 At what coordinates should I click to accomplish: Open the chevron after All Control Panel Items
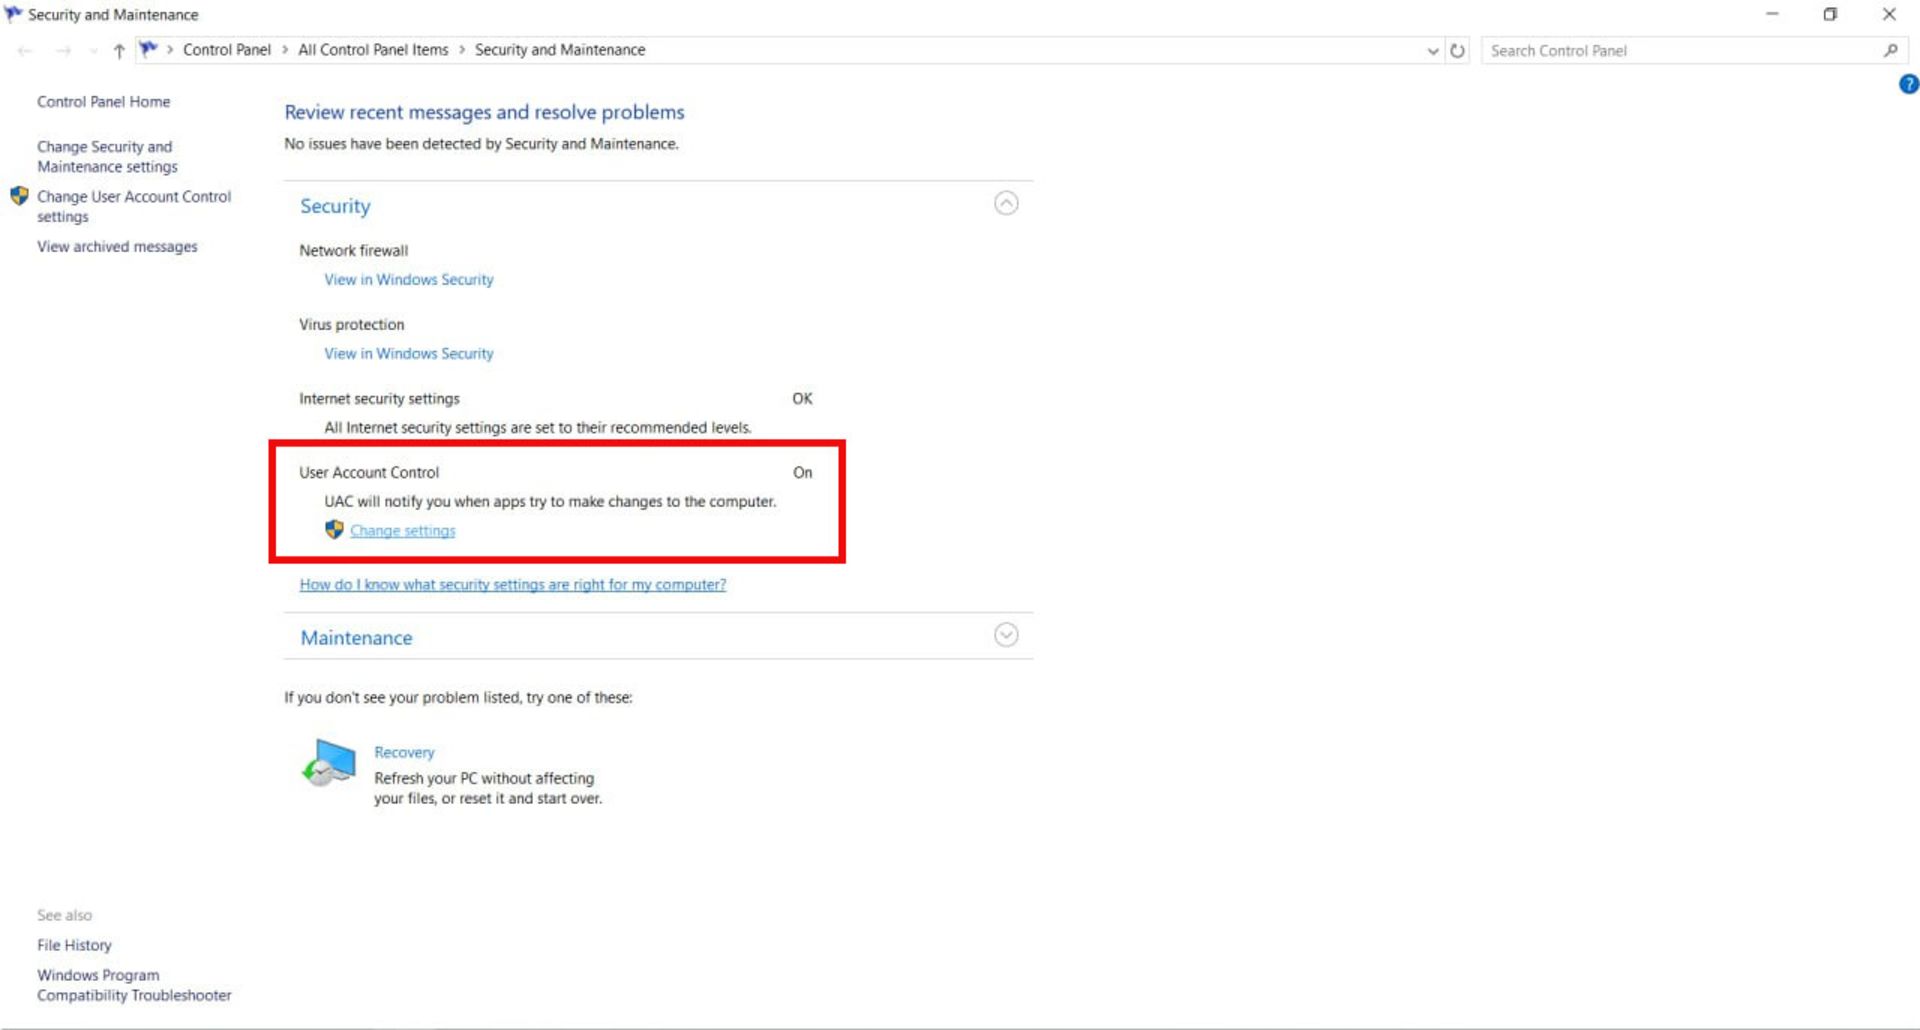coord(462,50)
